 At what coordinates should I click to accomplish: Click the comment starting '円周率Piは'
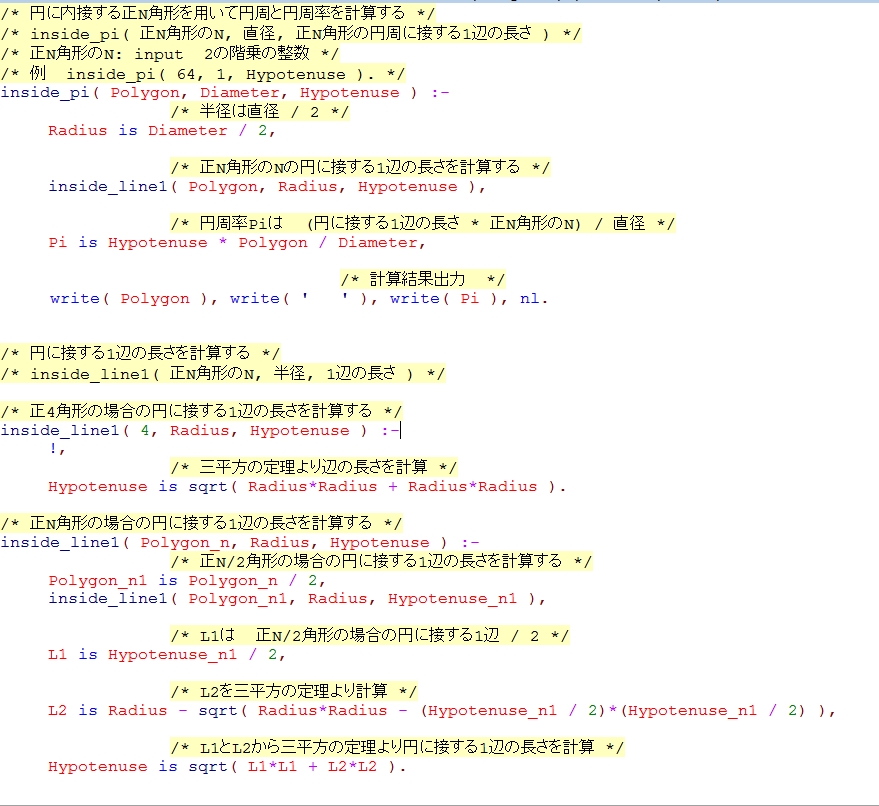coord(423,224)
